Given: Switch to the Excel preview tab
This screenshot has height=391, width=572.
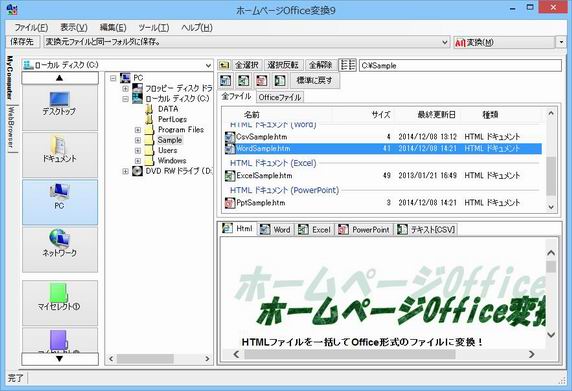Looking at the screenshot, I should pos(315,230).
